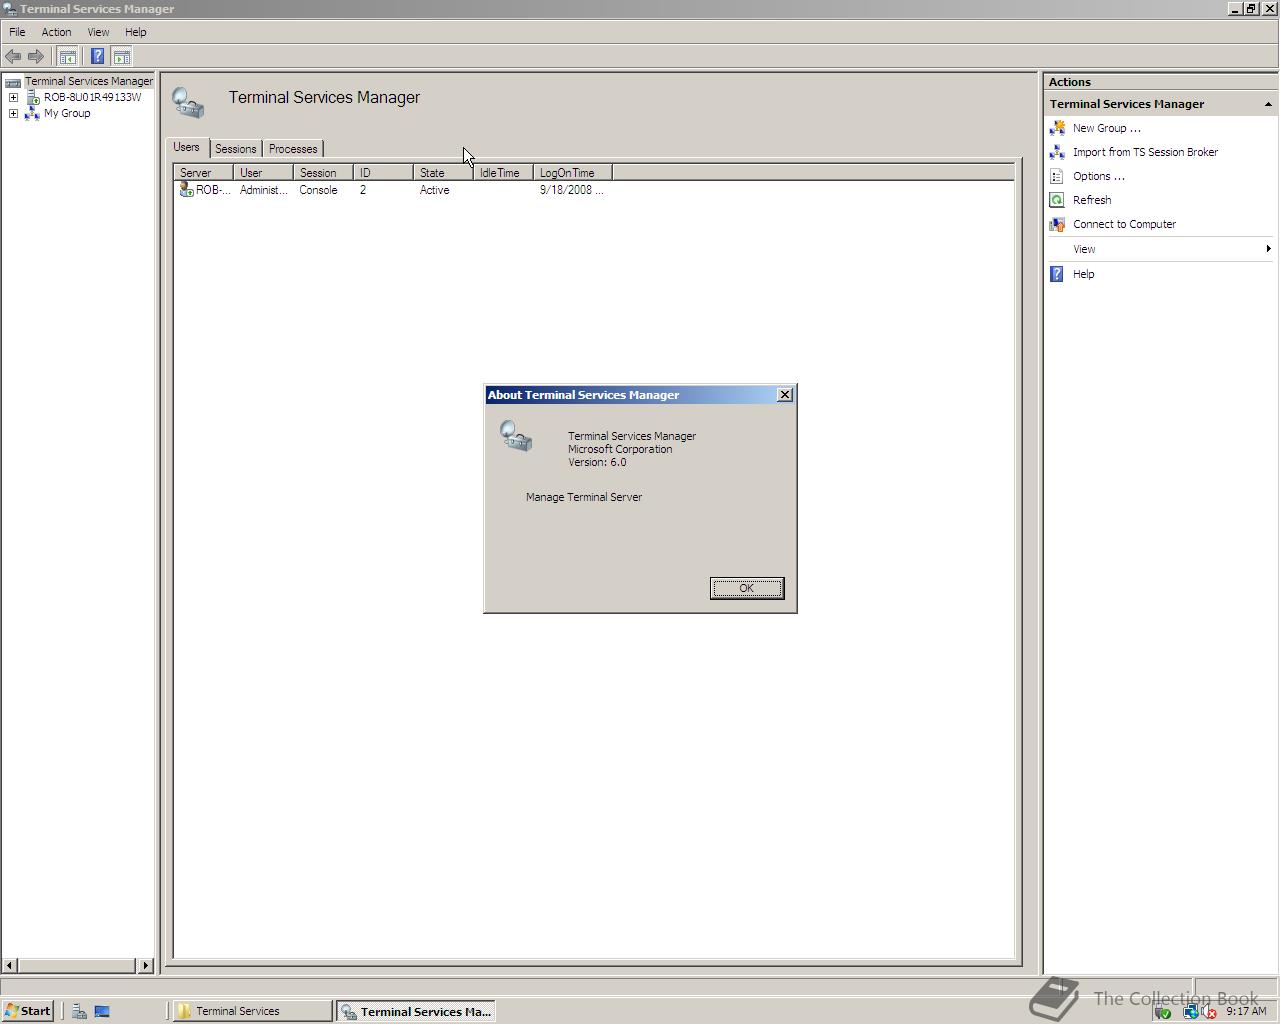This screenshot has height=1024, width=1280.
Task: Click the 9:17 AM system clock
Action: pos(1246,1011)
